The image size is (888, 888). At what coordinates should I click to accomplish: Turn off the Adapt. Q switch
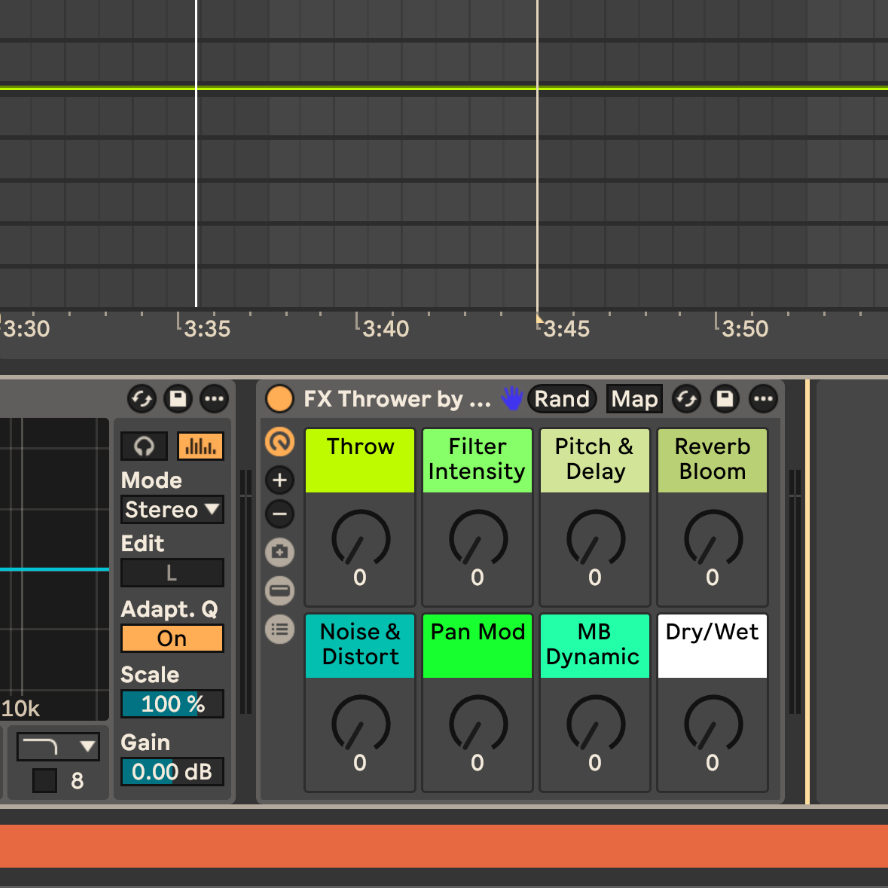172,638
